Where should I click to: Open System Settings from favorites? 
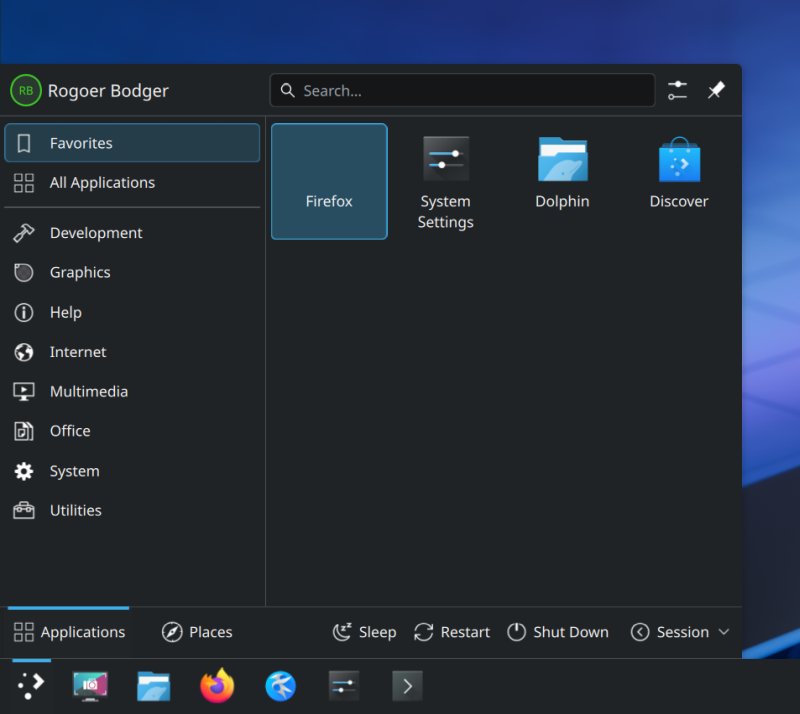(445, 181)
